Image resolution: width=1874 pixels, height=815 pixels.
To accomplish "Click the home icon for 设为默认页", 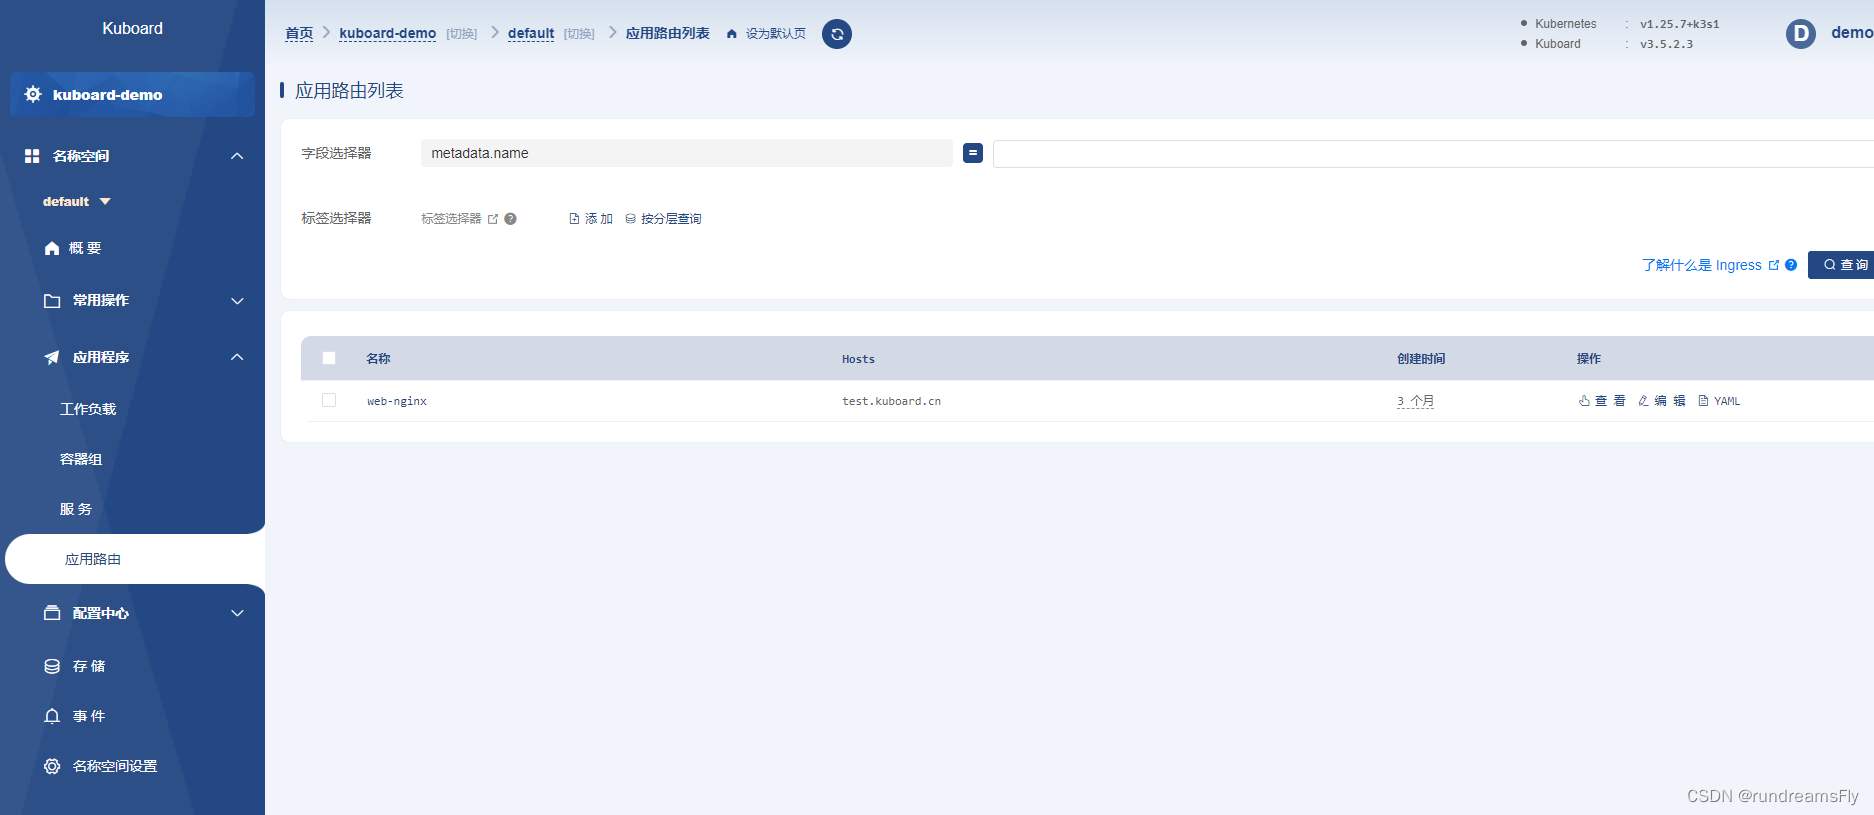I will (x=732, y=34).
